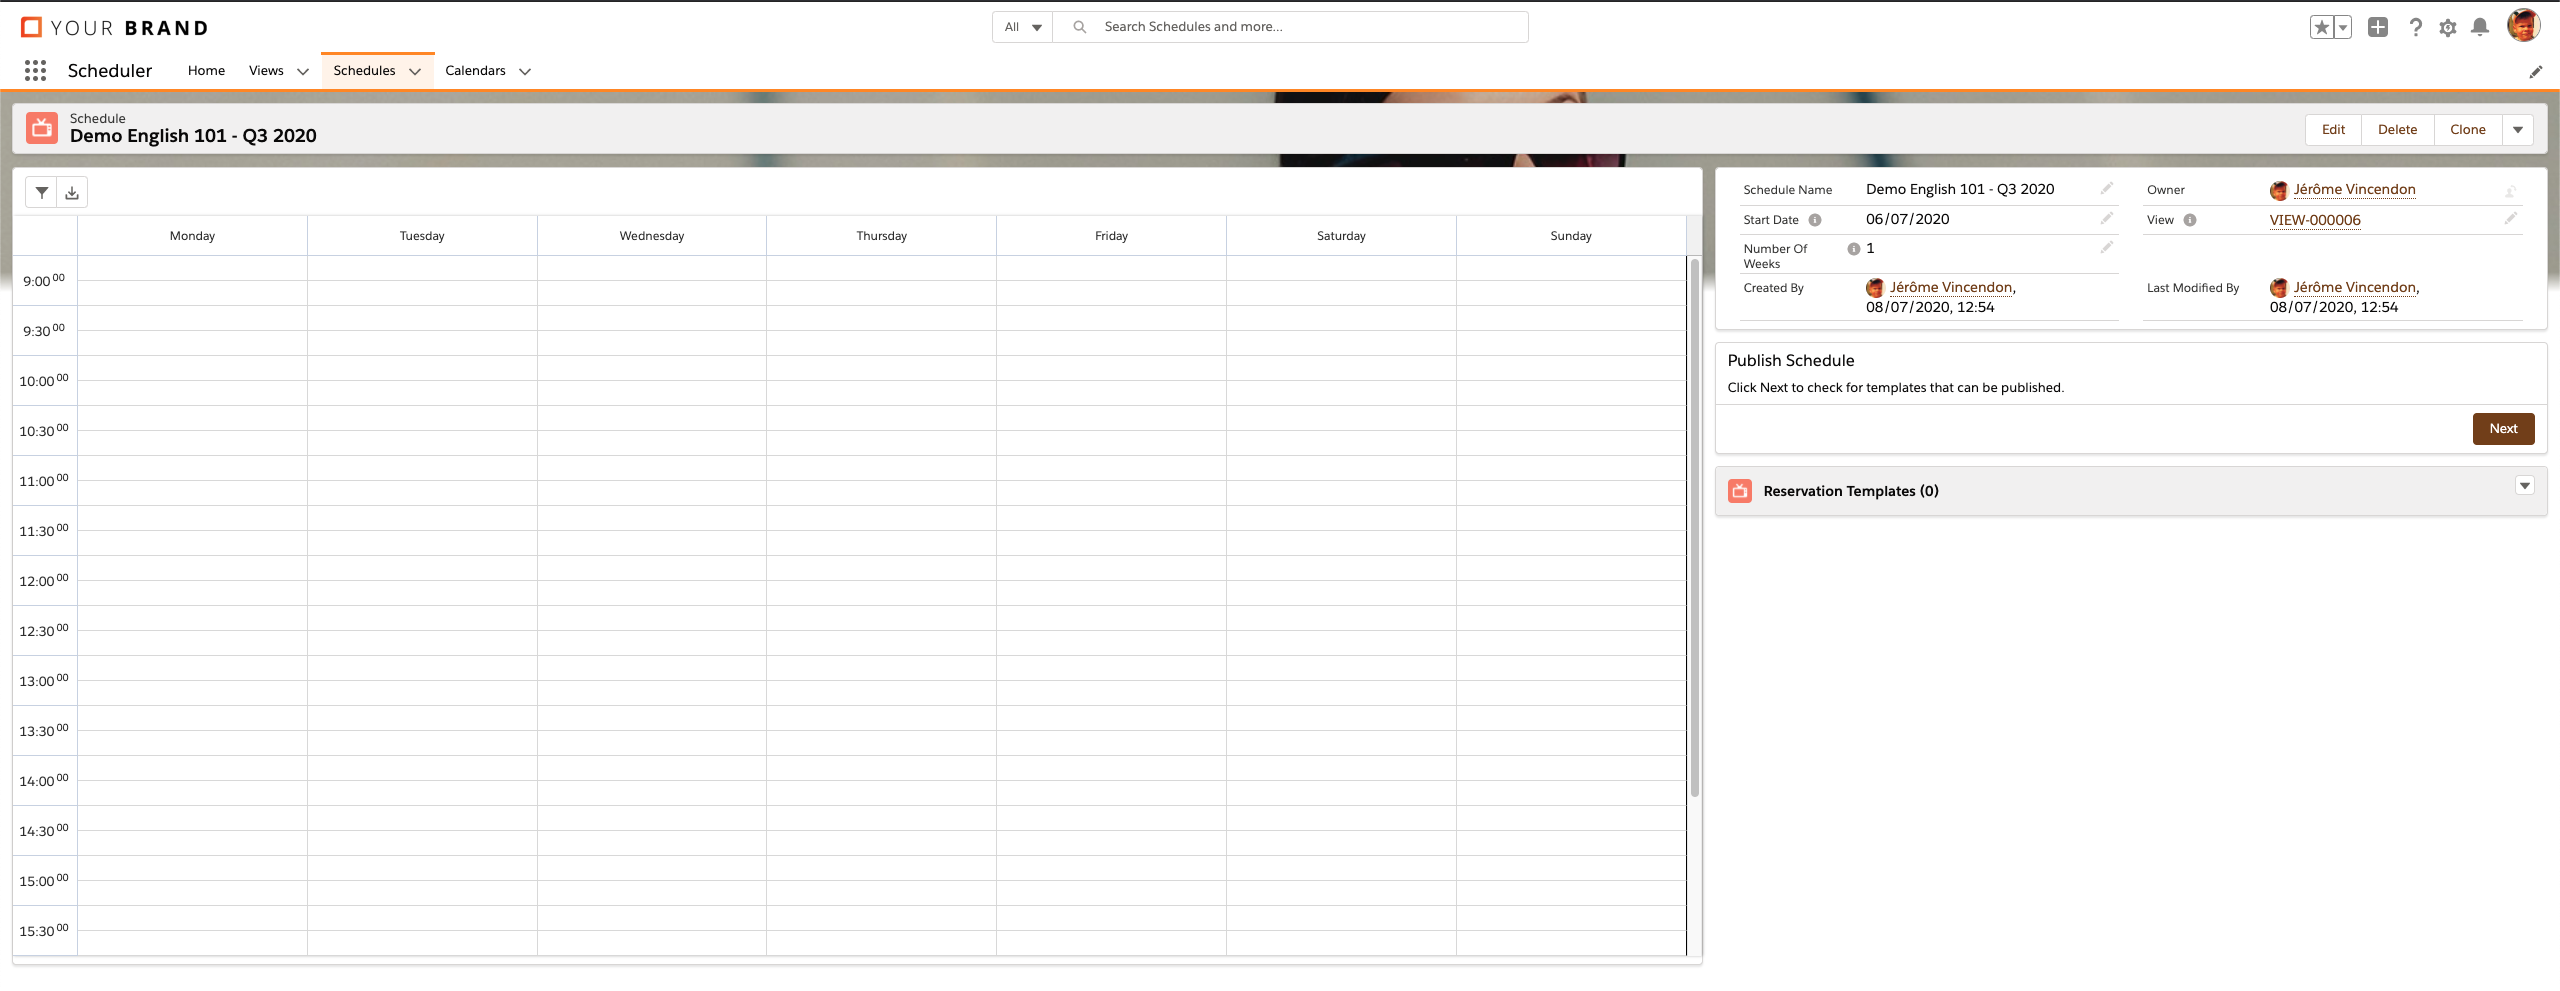This screenshot has width=2560, height=991.
Task: Open the App Launcher waffle icon
Action: coord(35,70)
